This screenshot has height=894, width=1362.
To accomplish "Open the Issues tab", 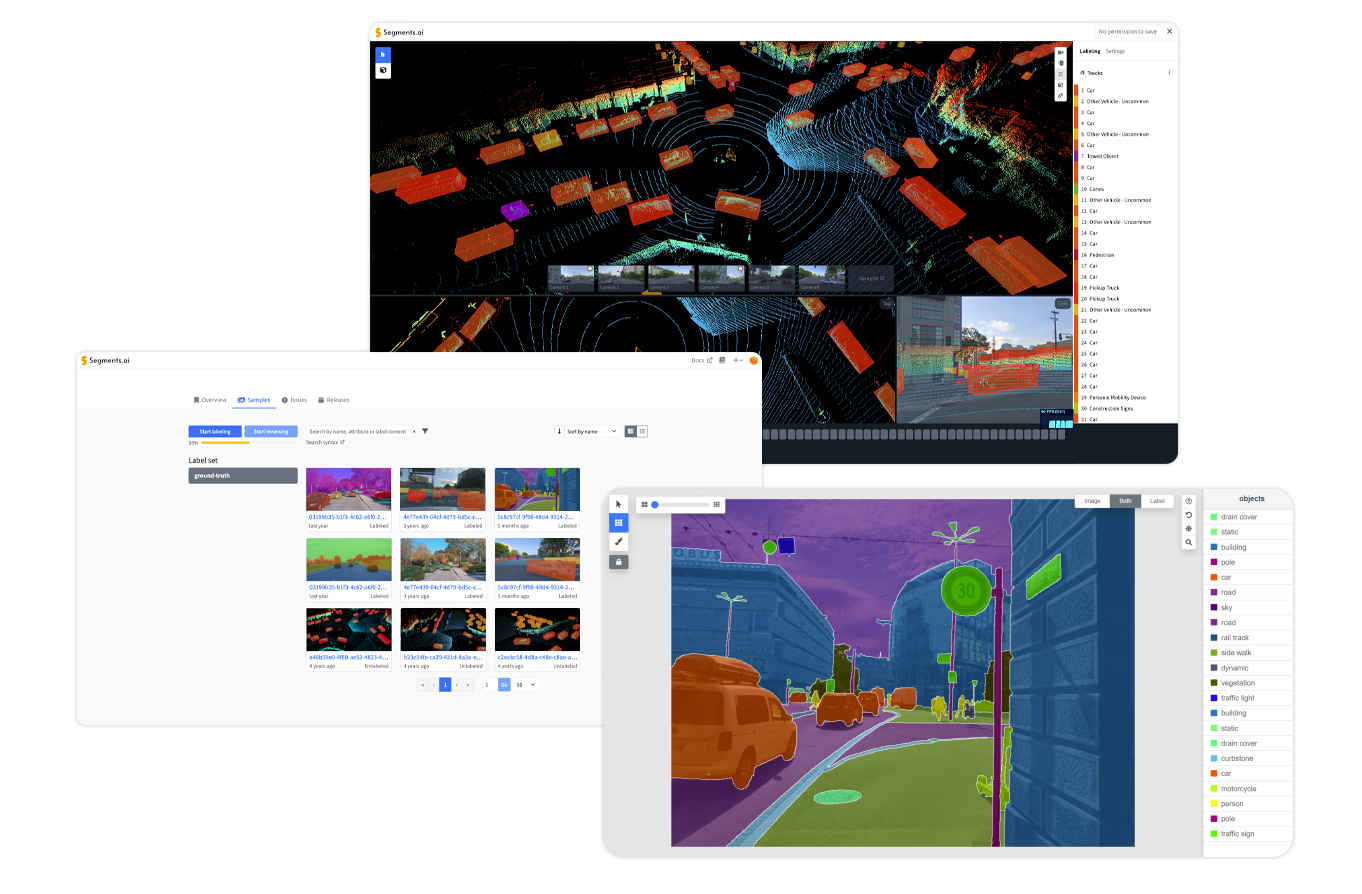I will 295,400.
